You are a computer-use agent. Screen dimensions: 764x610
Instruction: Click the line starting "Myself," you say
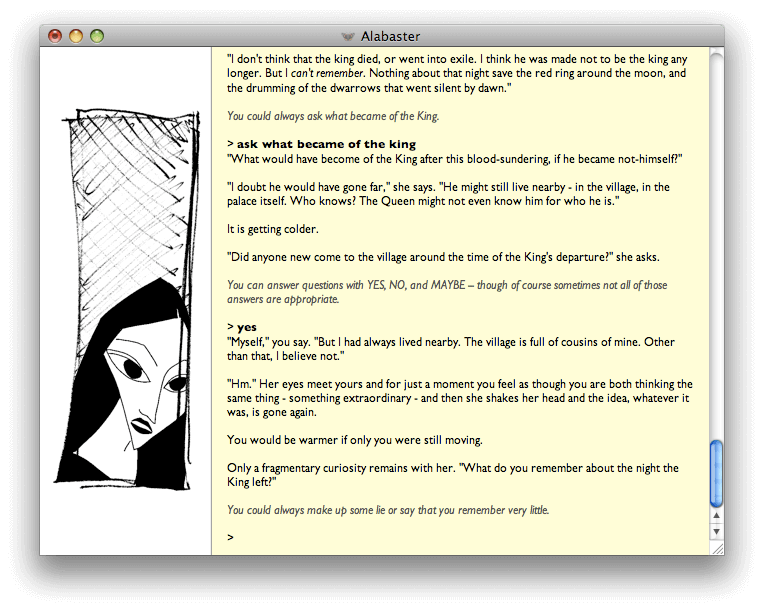click(451, 349)
